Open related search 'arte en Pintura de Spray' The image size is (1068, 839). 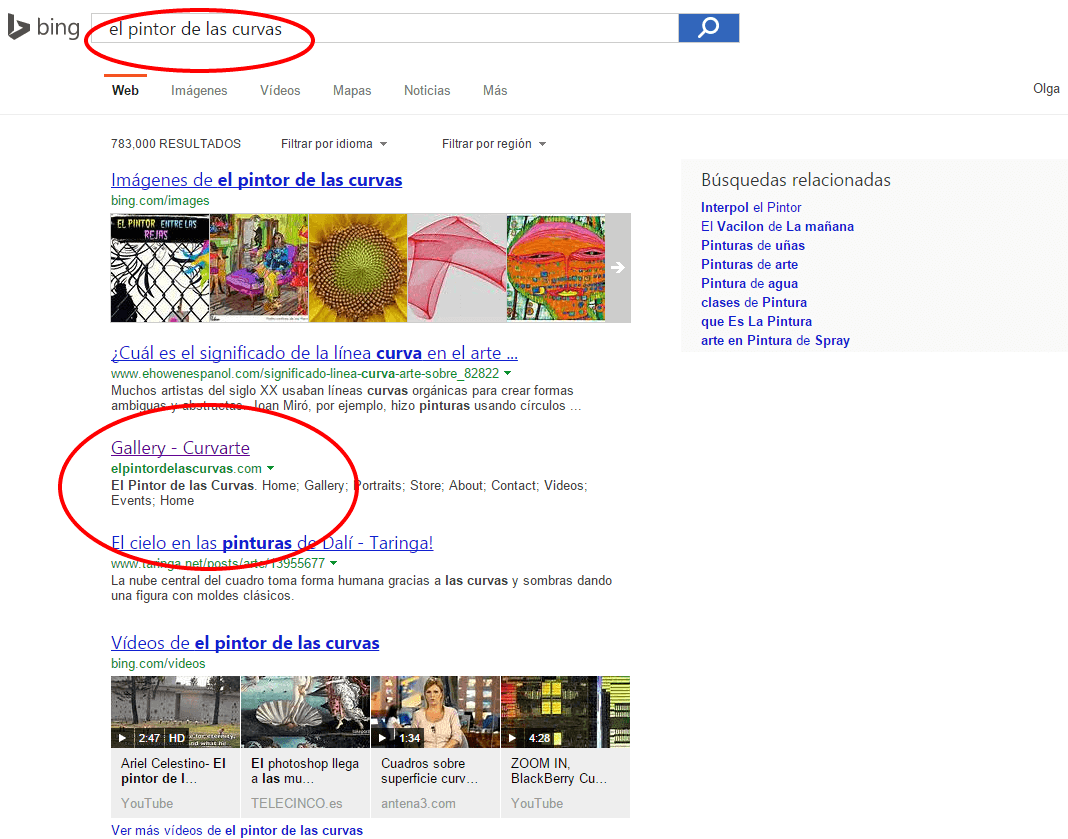point(775,341)
